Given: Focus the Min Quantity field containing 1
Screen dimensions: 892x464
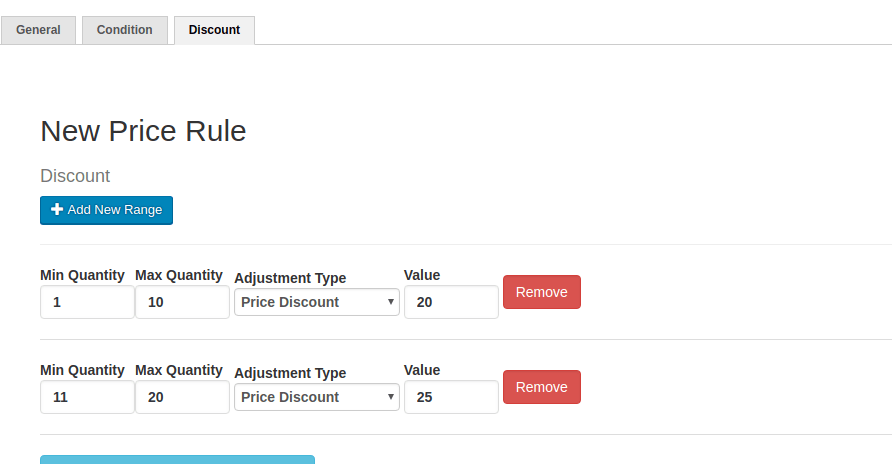Looking at the screenshot, I should 87,302.
